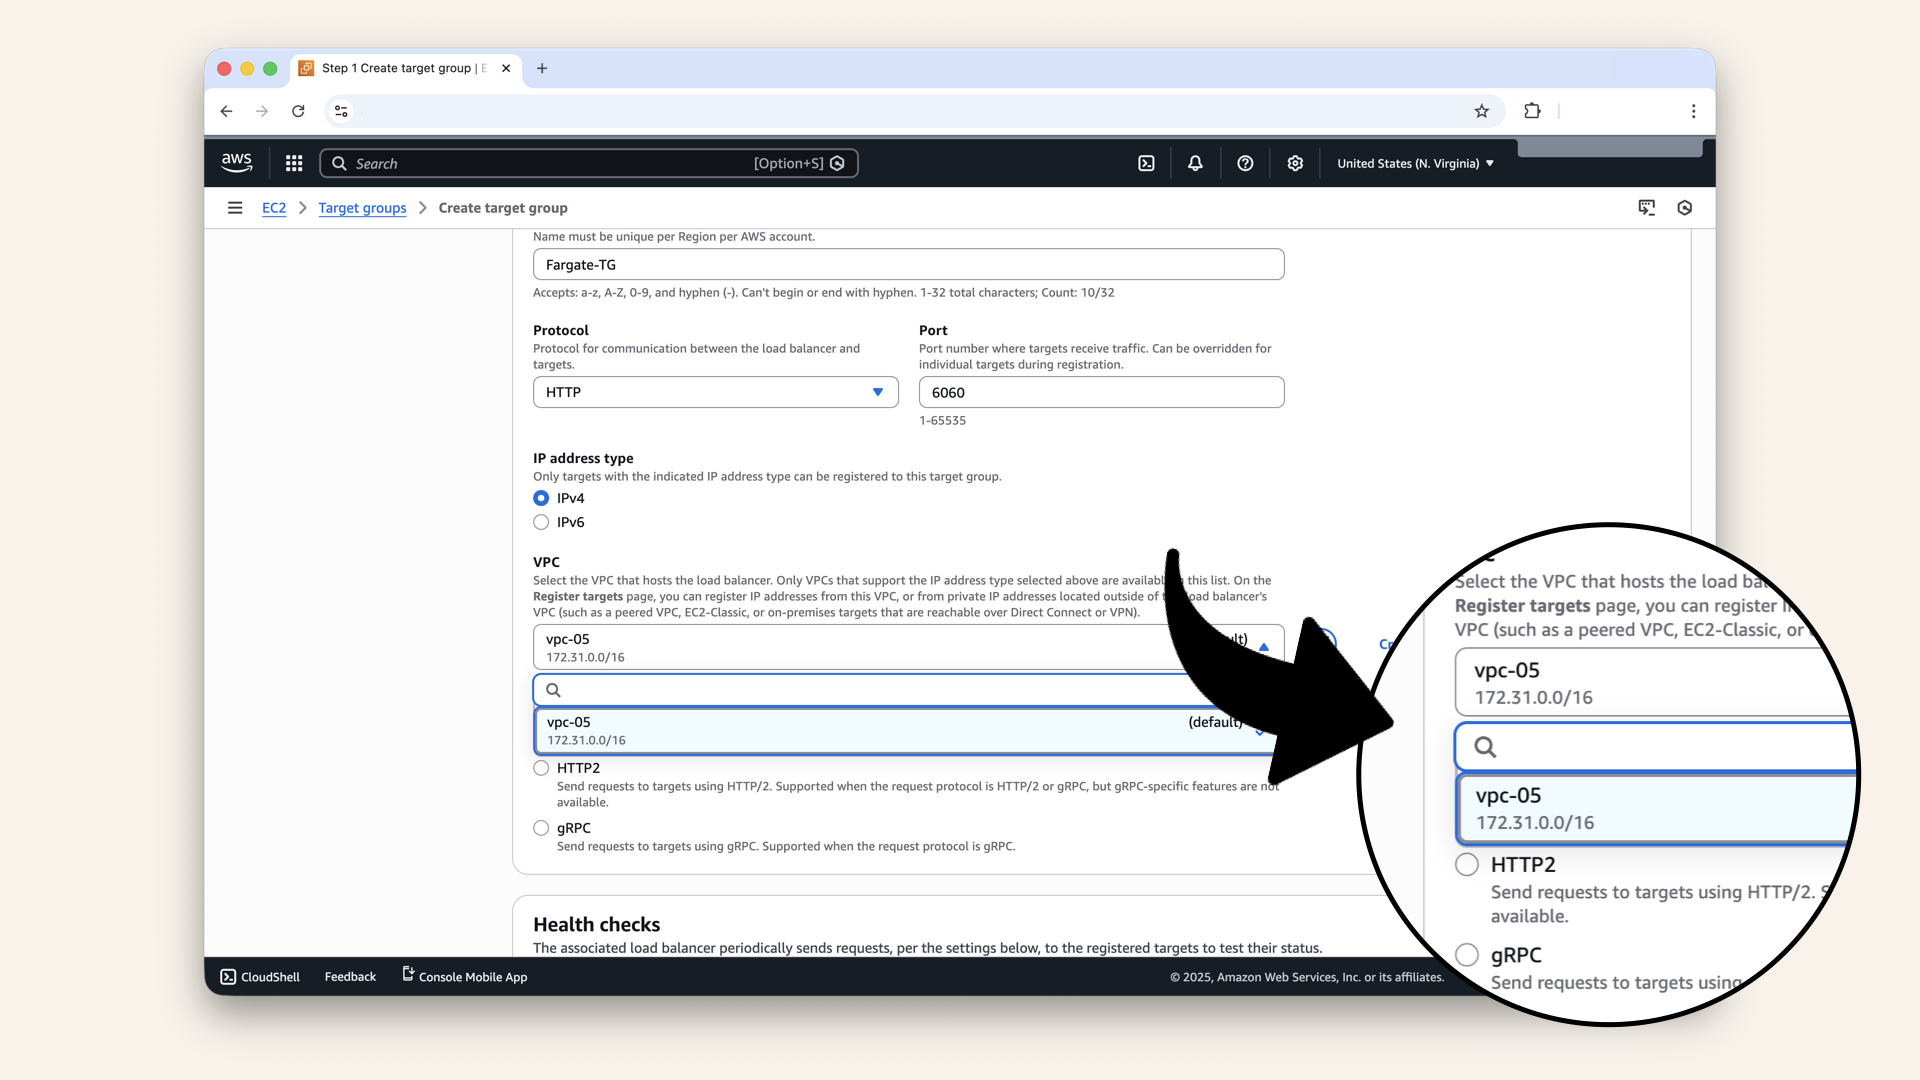Viewport: 1920px width, 1080px height.
Task: Click the Feedback button in the footer
Action: 349,976
